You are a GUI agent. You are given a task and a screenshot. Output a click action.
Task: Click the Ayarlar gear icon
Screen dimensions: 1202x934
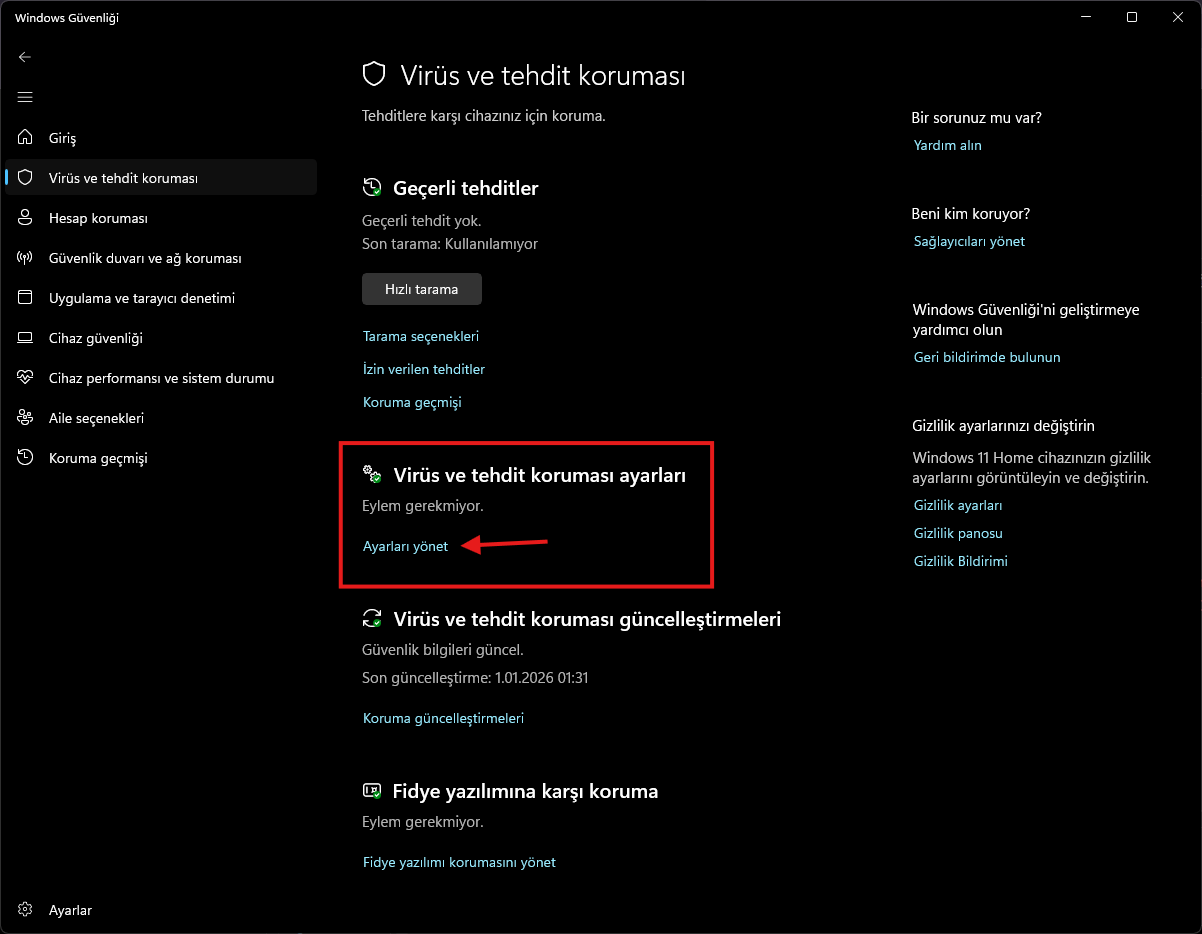coord(25,910)
